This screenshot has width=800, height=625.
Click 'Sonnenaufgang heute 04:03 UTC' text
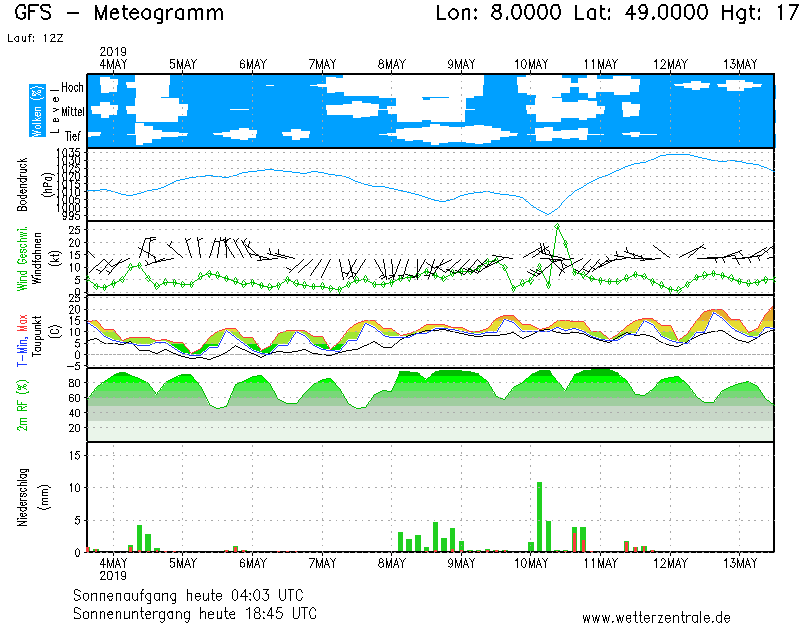click(x=188, y=595)
